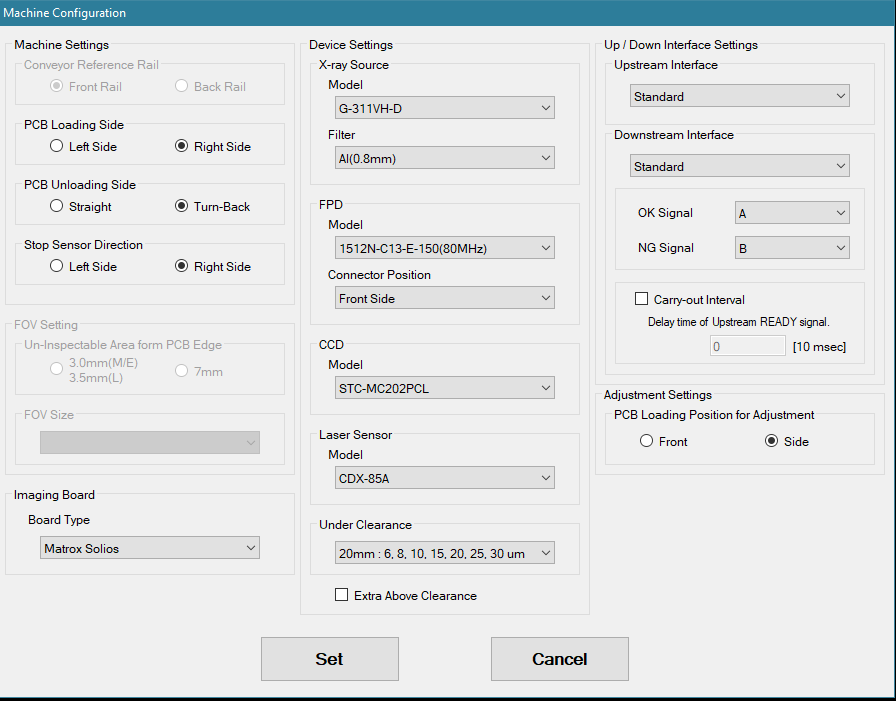Click 'Delay time of Upstream READY signal.' text
Viewport: 896px width, 701px height.
click(x=738, y=322)
